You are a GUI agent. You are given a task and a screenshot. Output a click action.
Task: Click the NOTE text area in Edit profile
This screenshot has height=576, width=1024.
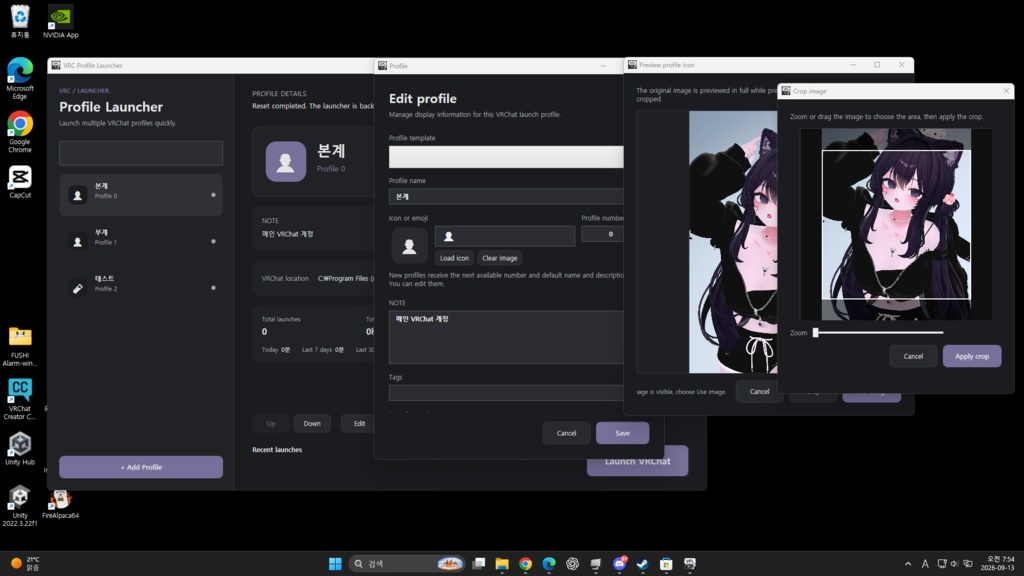(506, 337)
